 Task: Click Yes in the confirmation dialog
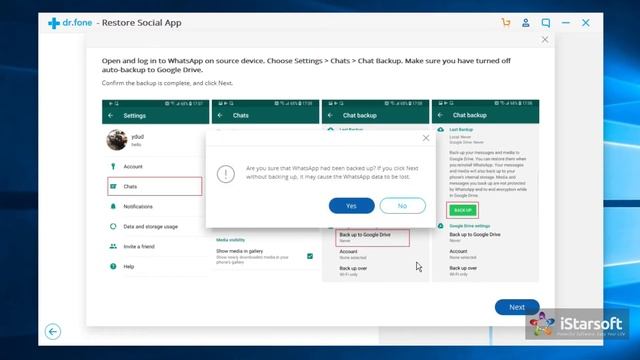(x=351, y=206)
